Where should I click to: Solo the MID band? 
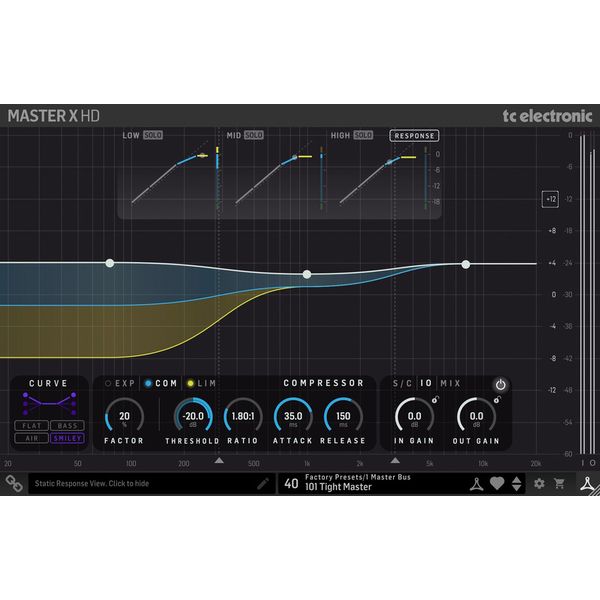pos(254,135)
